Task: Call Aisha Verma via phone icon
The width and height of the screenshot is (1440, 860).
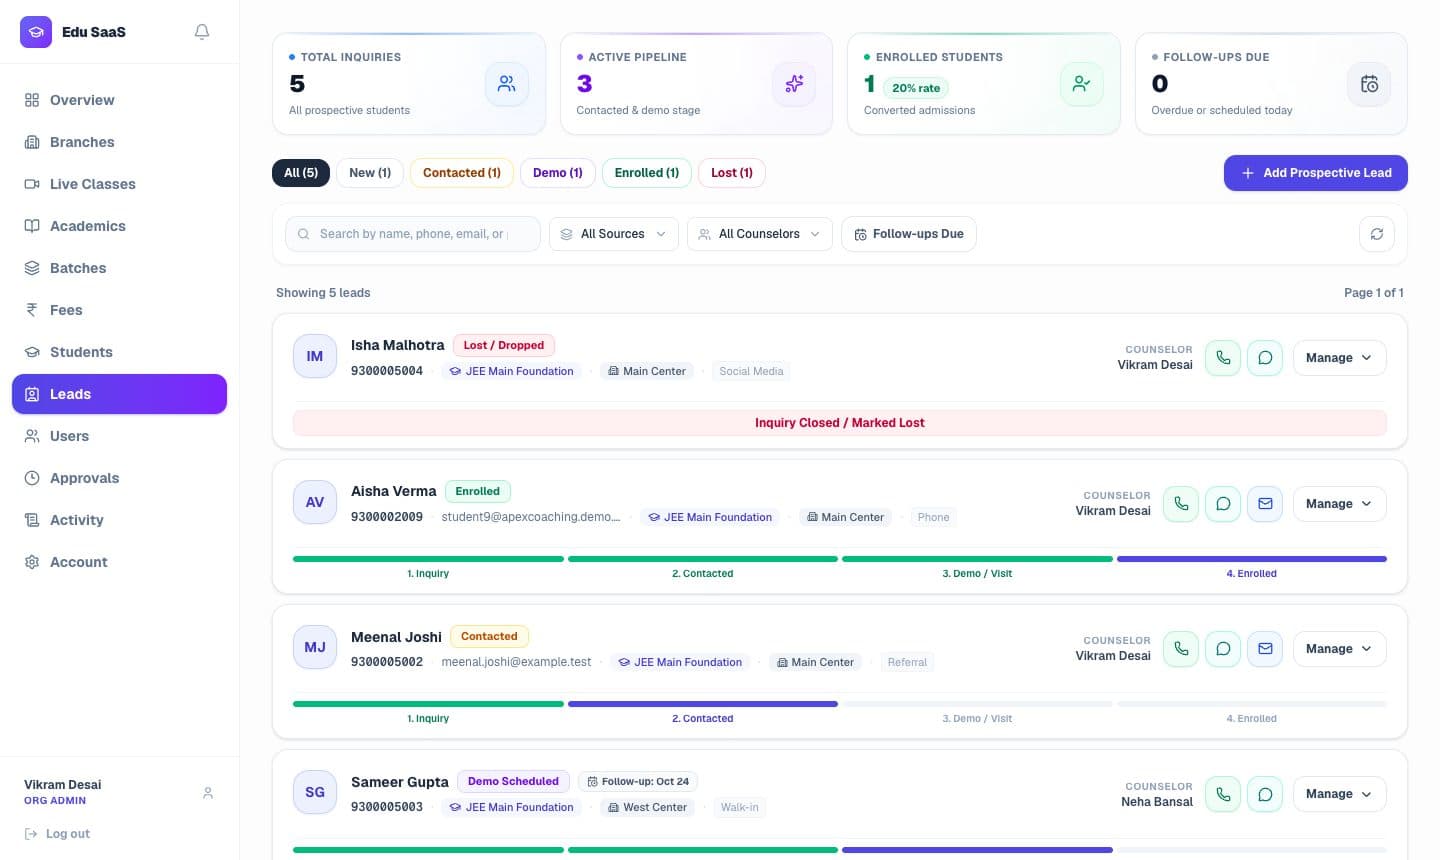Action: [1181, 504]
